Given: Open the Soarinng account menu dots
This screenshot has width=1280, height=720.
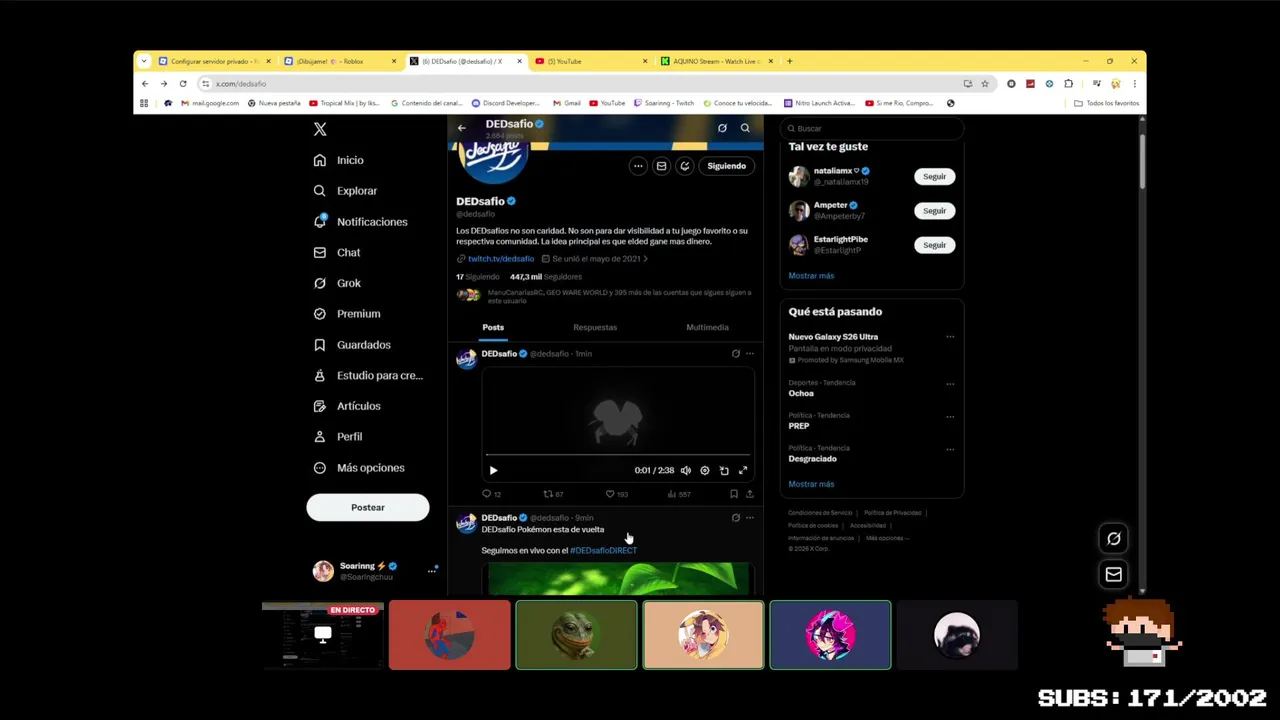Looking at the screenshot, I should point(432,571).
